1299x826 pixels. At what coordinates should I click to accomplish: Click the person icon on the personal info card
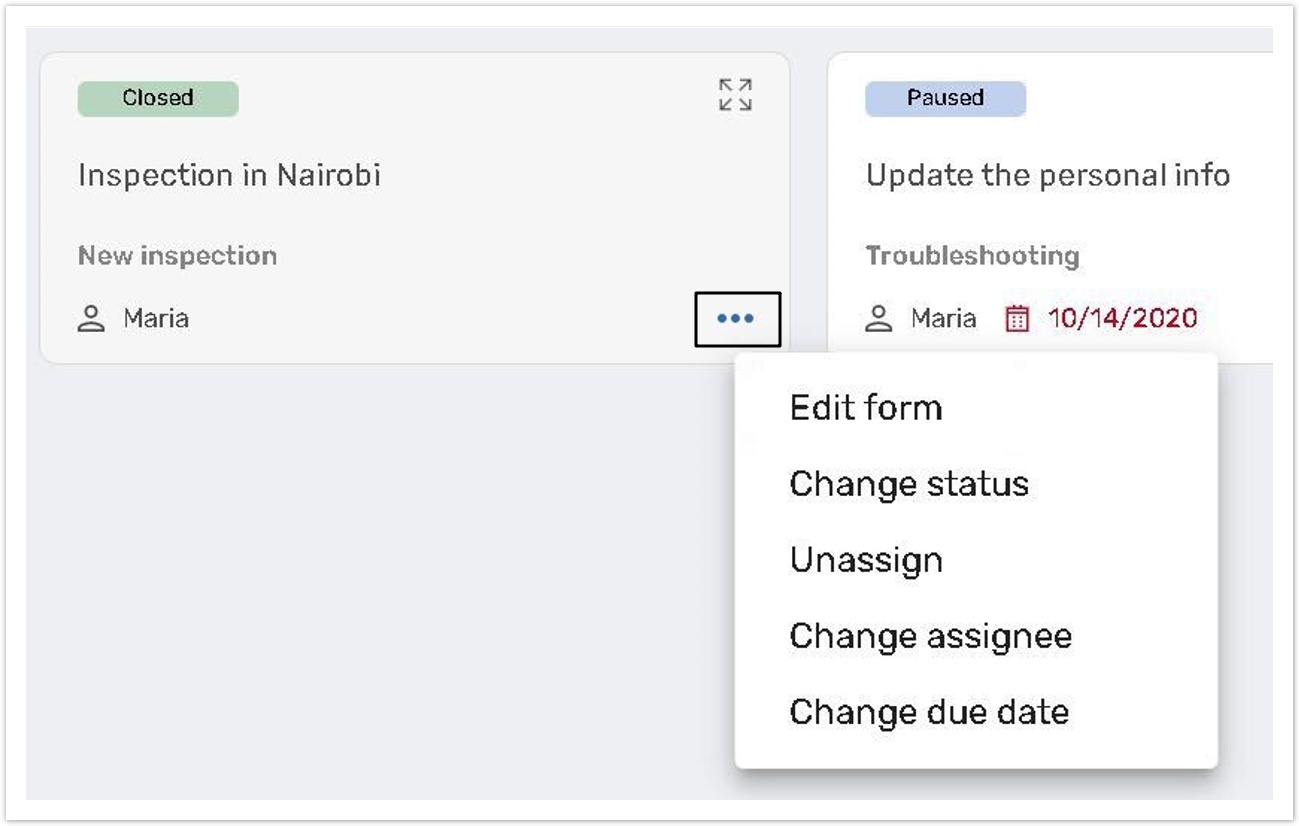coord(879,319)
